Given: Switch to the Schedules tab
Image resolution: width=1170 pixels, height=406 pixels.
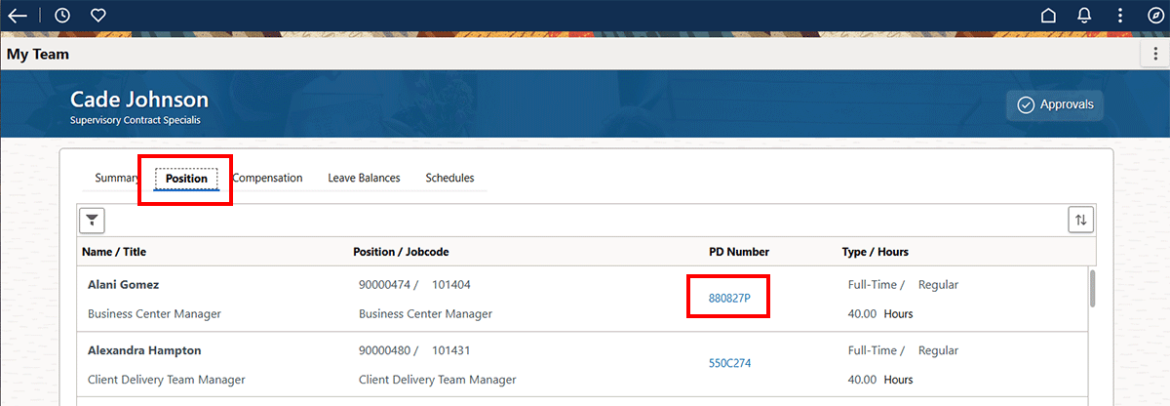Looking at the screenshot, I should tap(450, 178).
